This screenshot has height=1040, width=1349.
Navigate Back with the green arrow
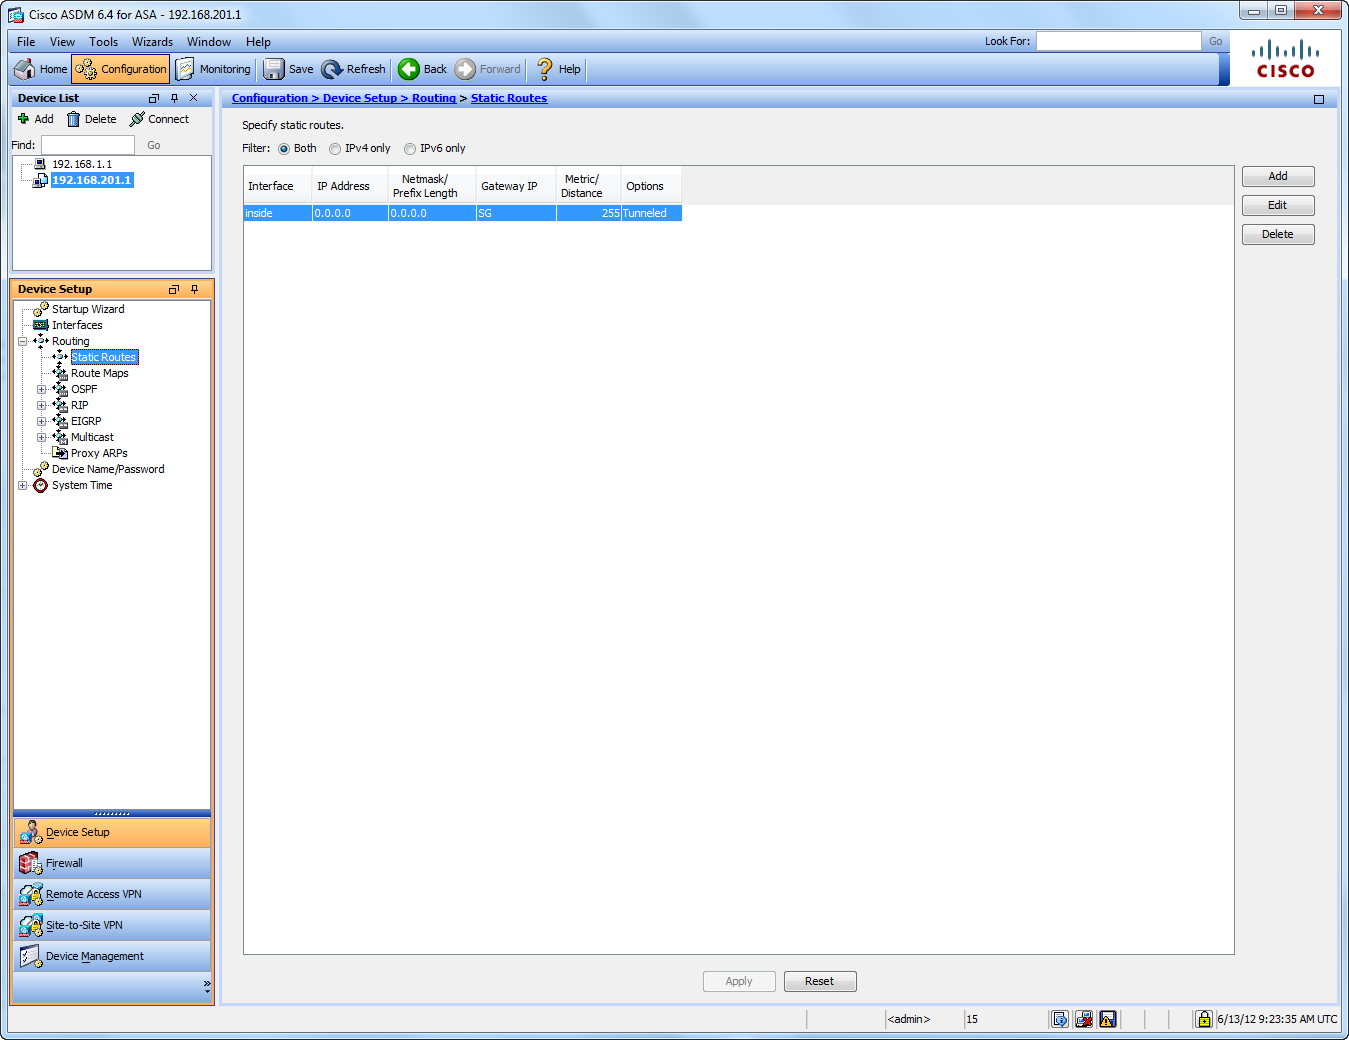tap(422, 69)
